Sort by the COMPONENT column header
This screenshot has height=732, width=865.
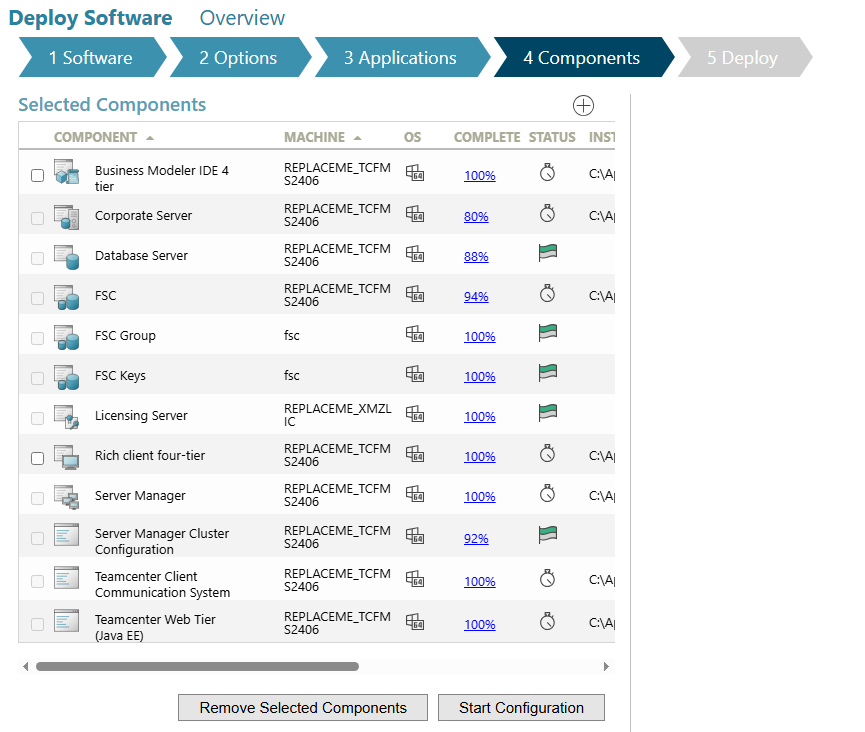[95, 137]
